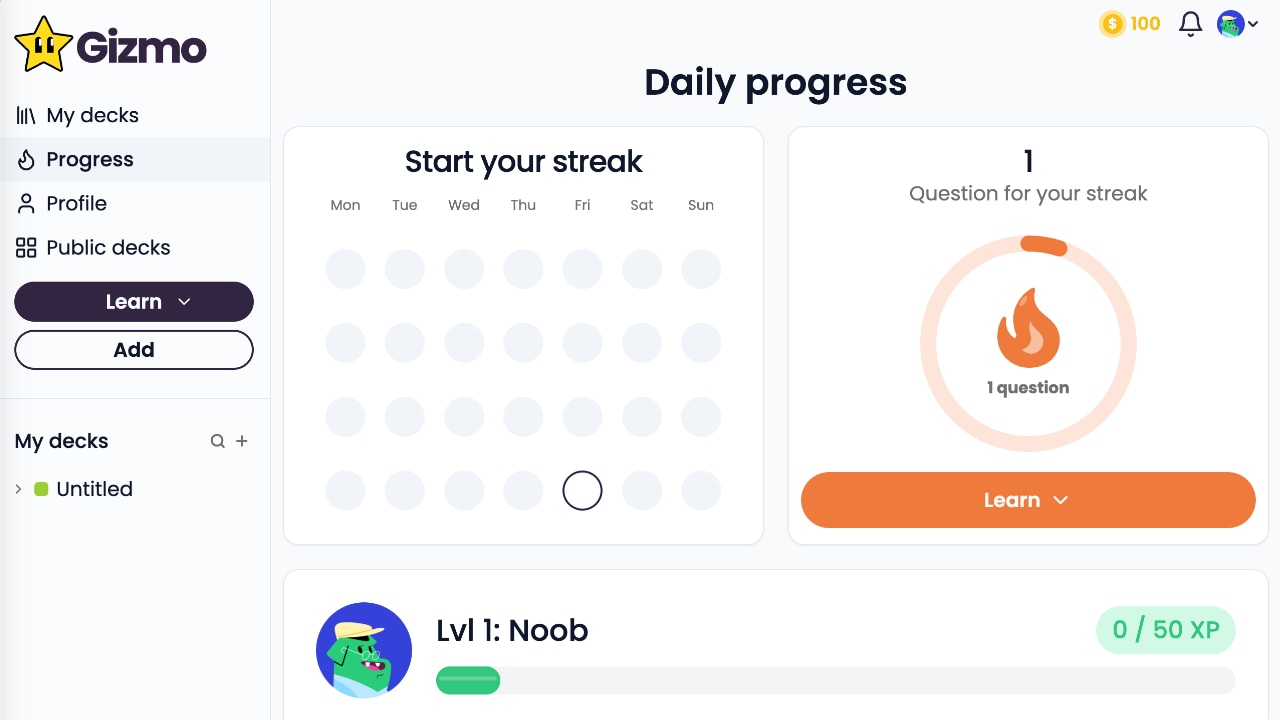The height and width of the screenshot is (720, 1280).
Task: Add a new deck with plus icon
Action: 242,441
